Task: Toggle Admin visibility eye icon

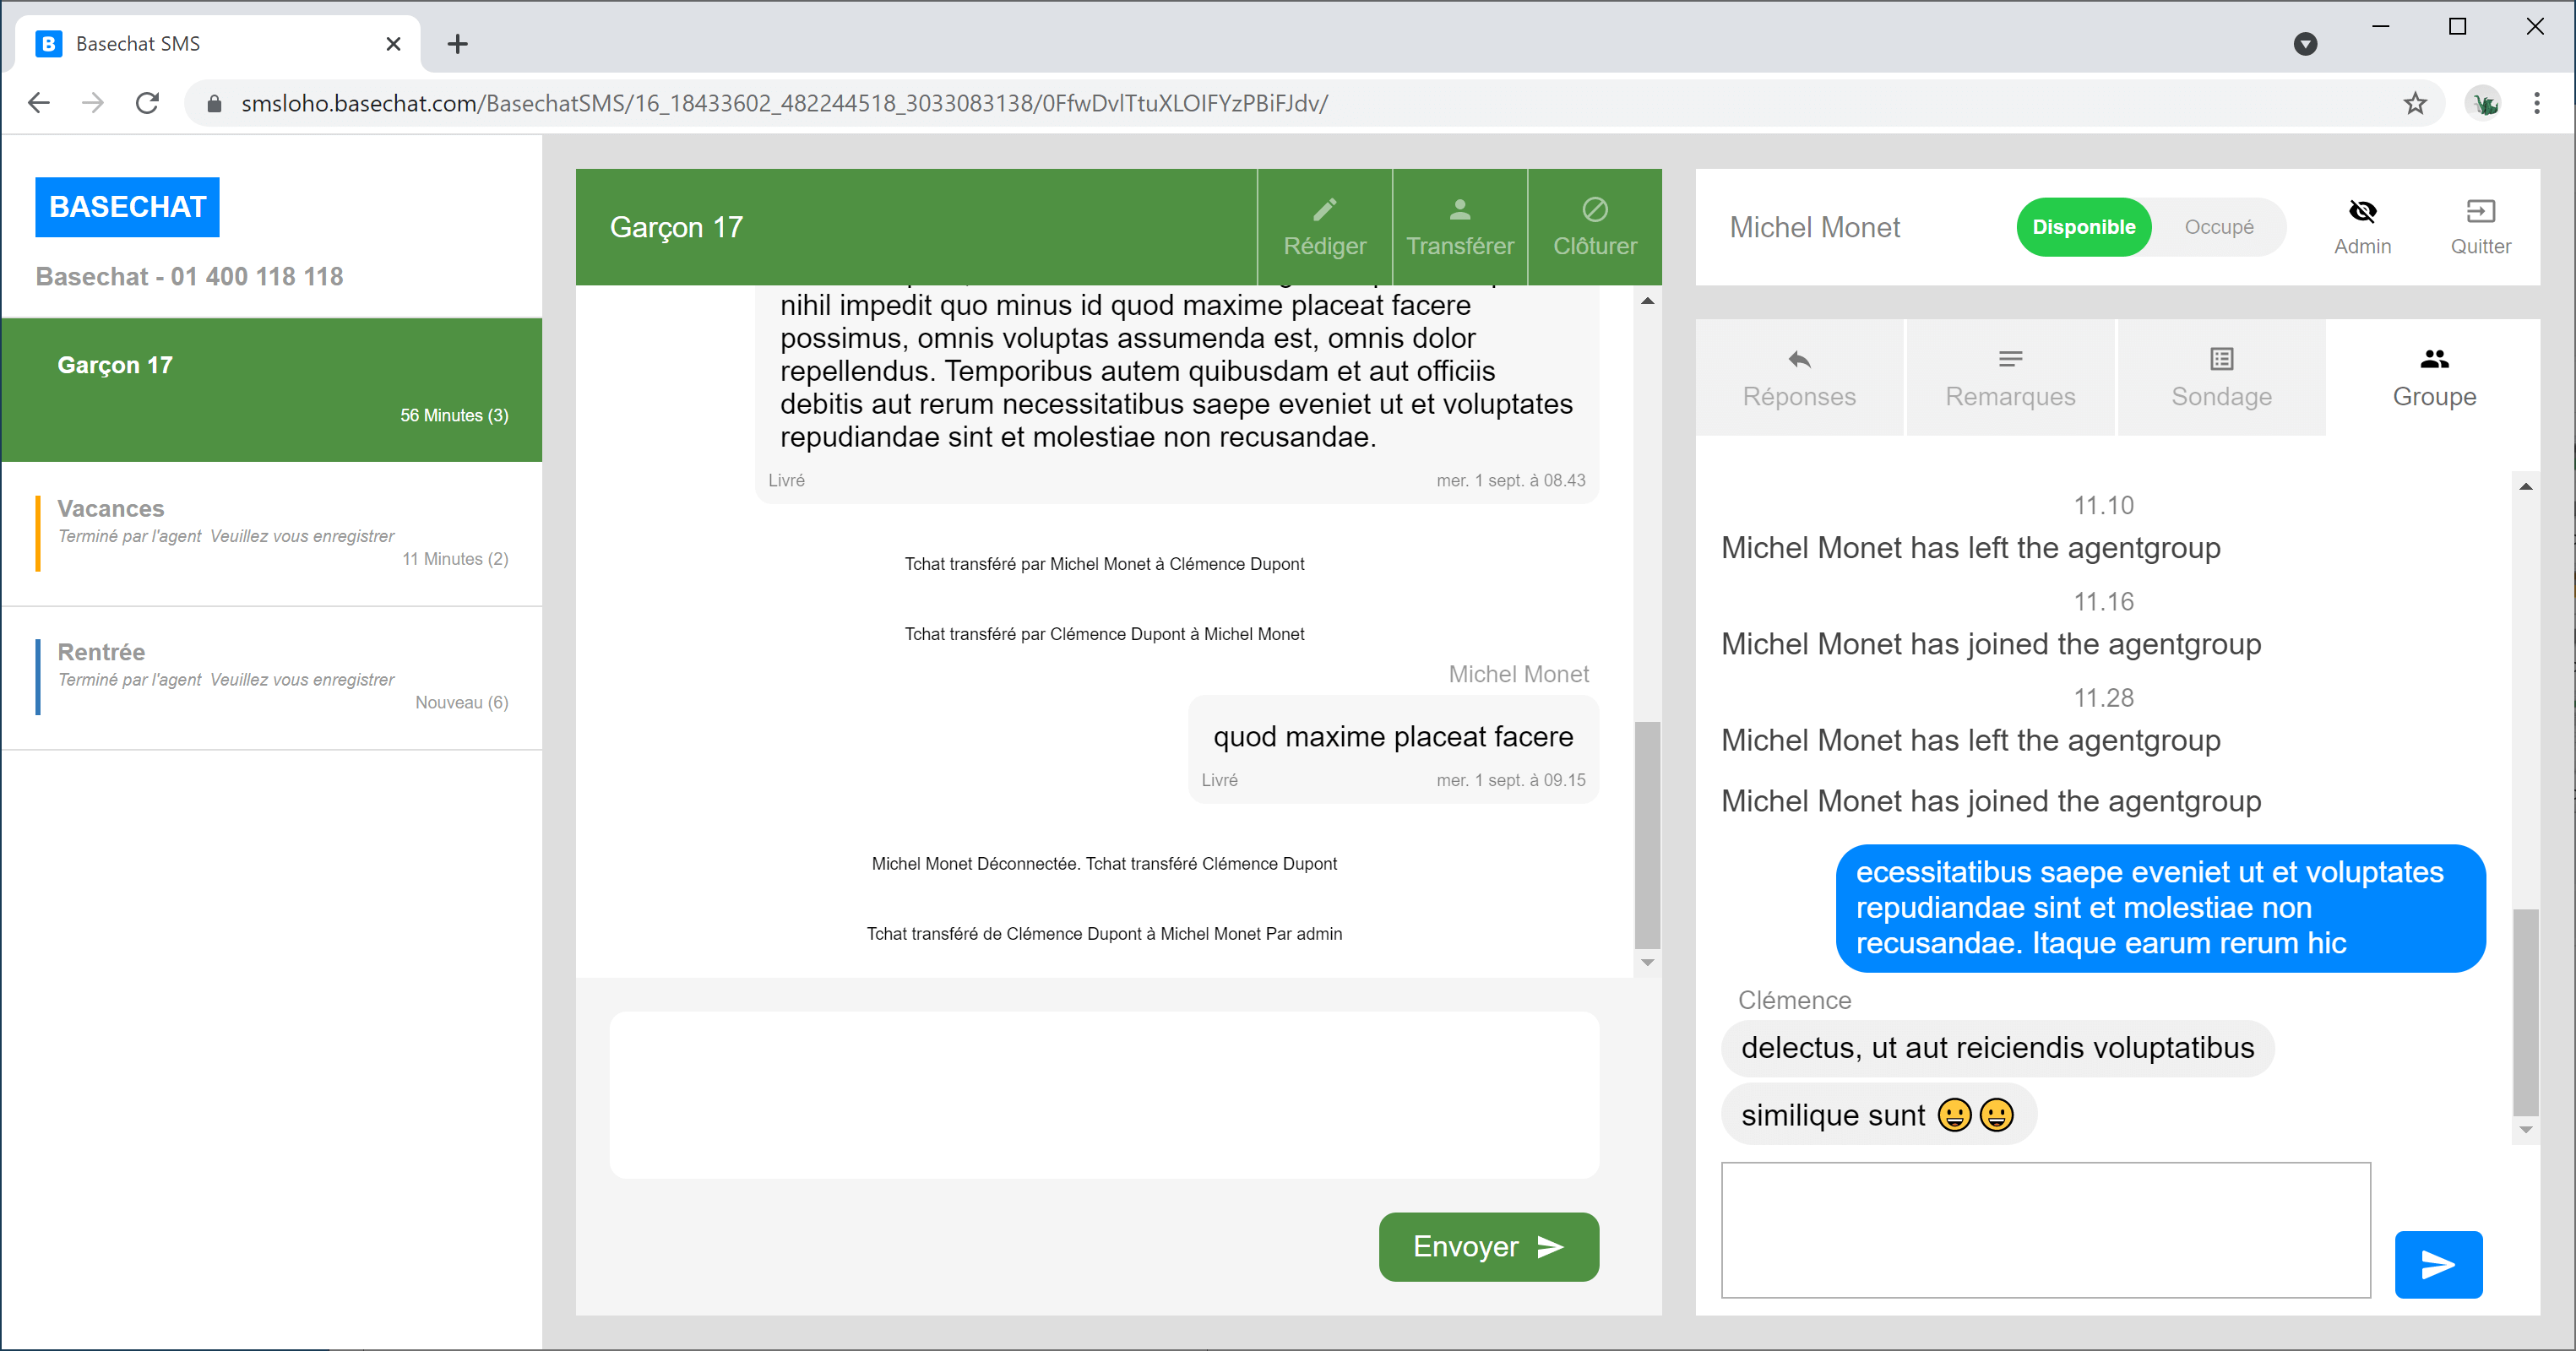Action: point(2362,212)
